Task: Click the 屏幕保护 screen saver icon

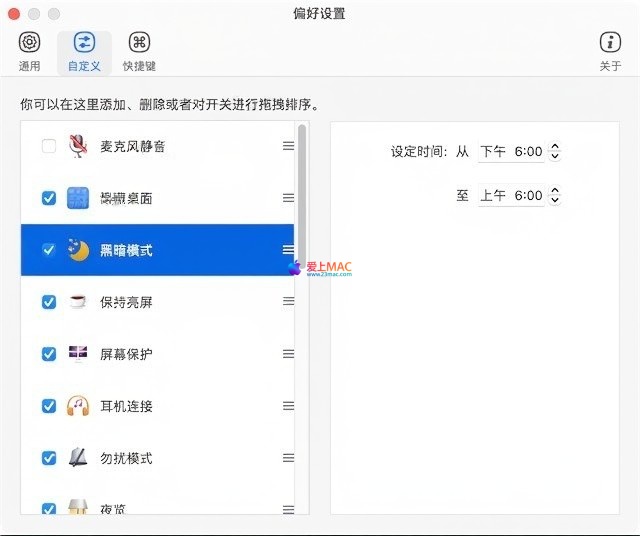Action: [78, 354]
